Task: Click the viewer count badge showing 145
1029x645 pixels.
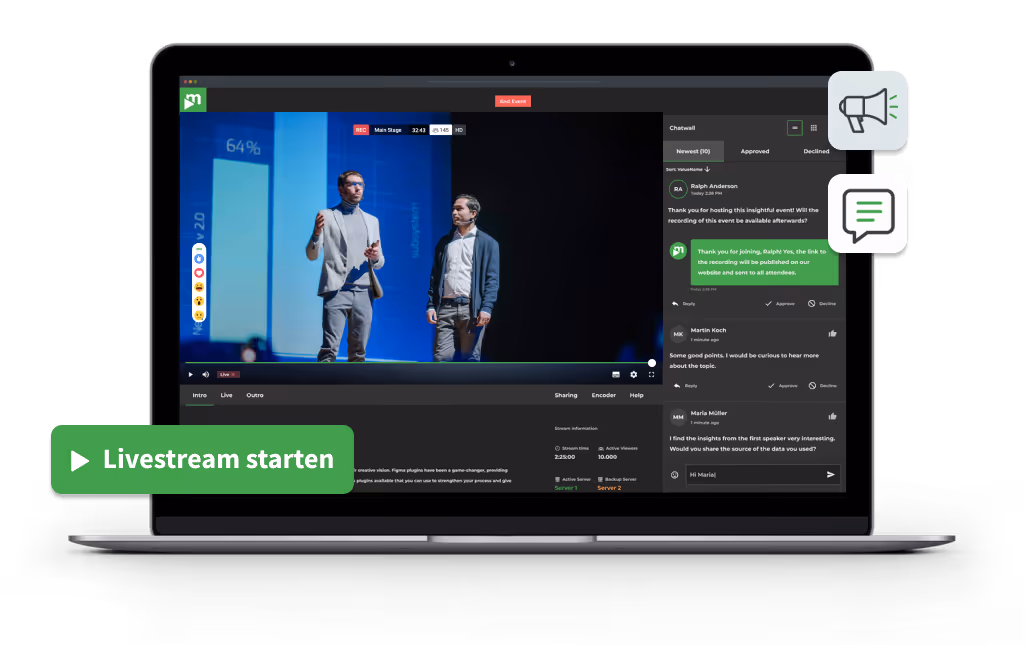Action: tap(441, 130)
